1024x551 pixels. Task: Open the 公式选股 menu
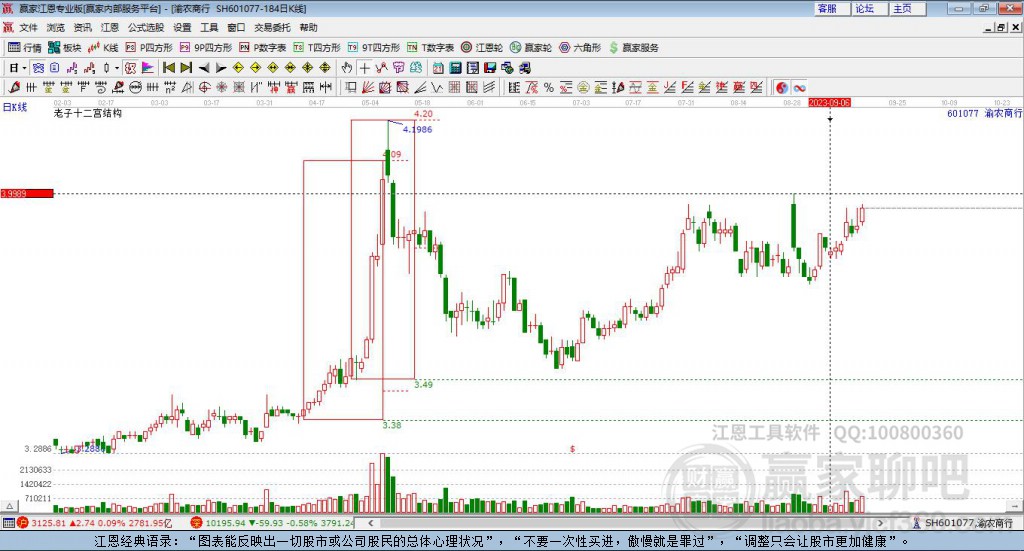146,27
